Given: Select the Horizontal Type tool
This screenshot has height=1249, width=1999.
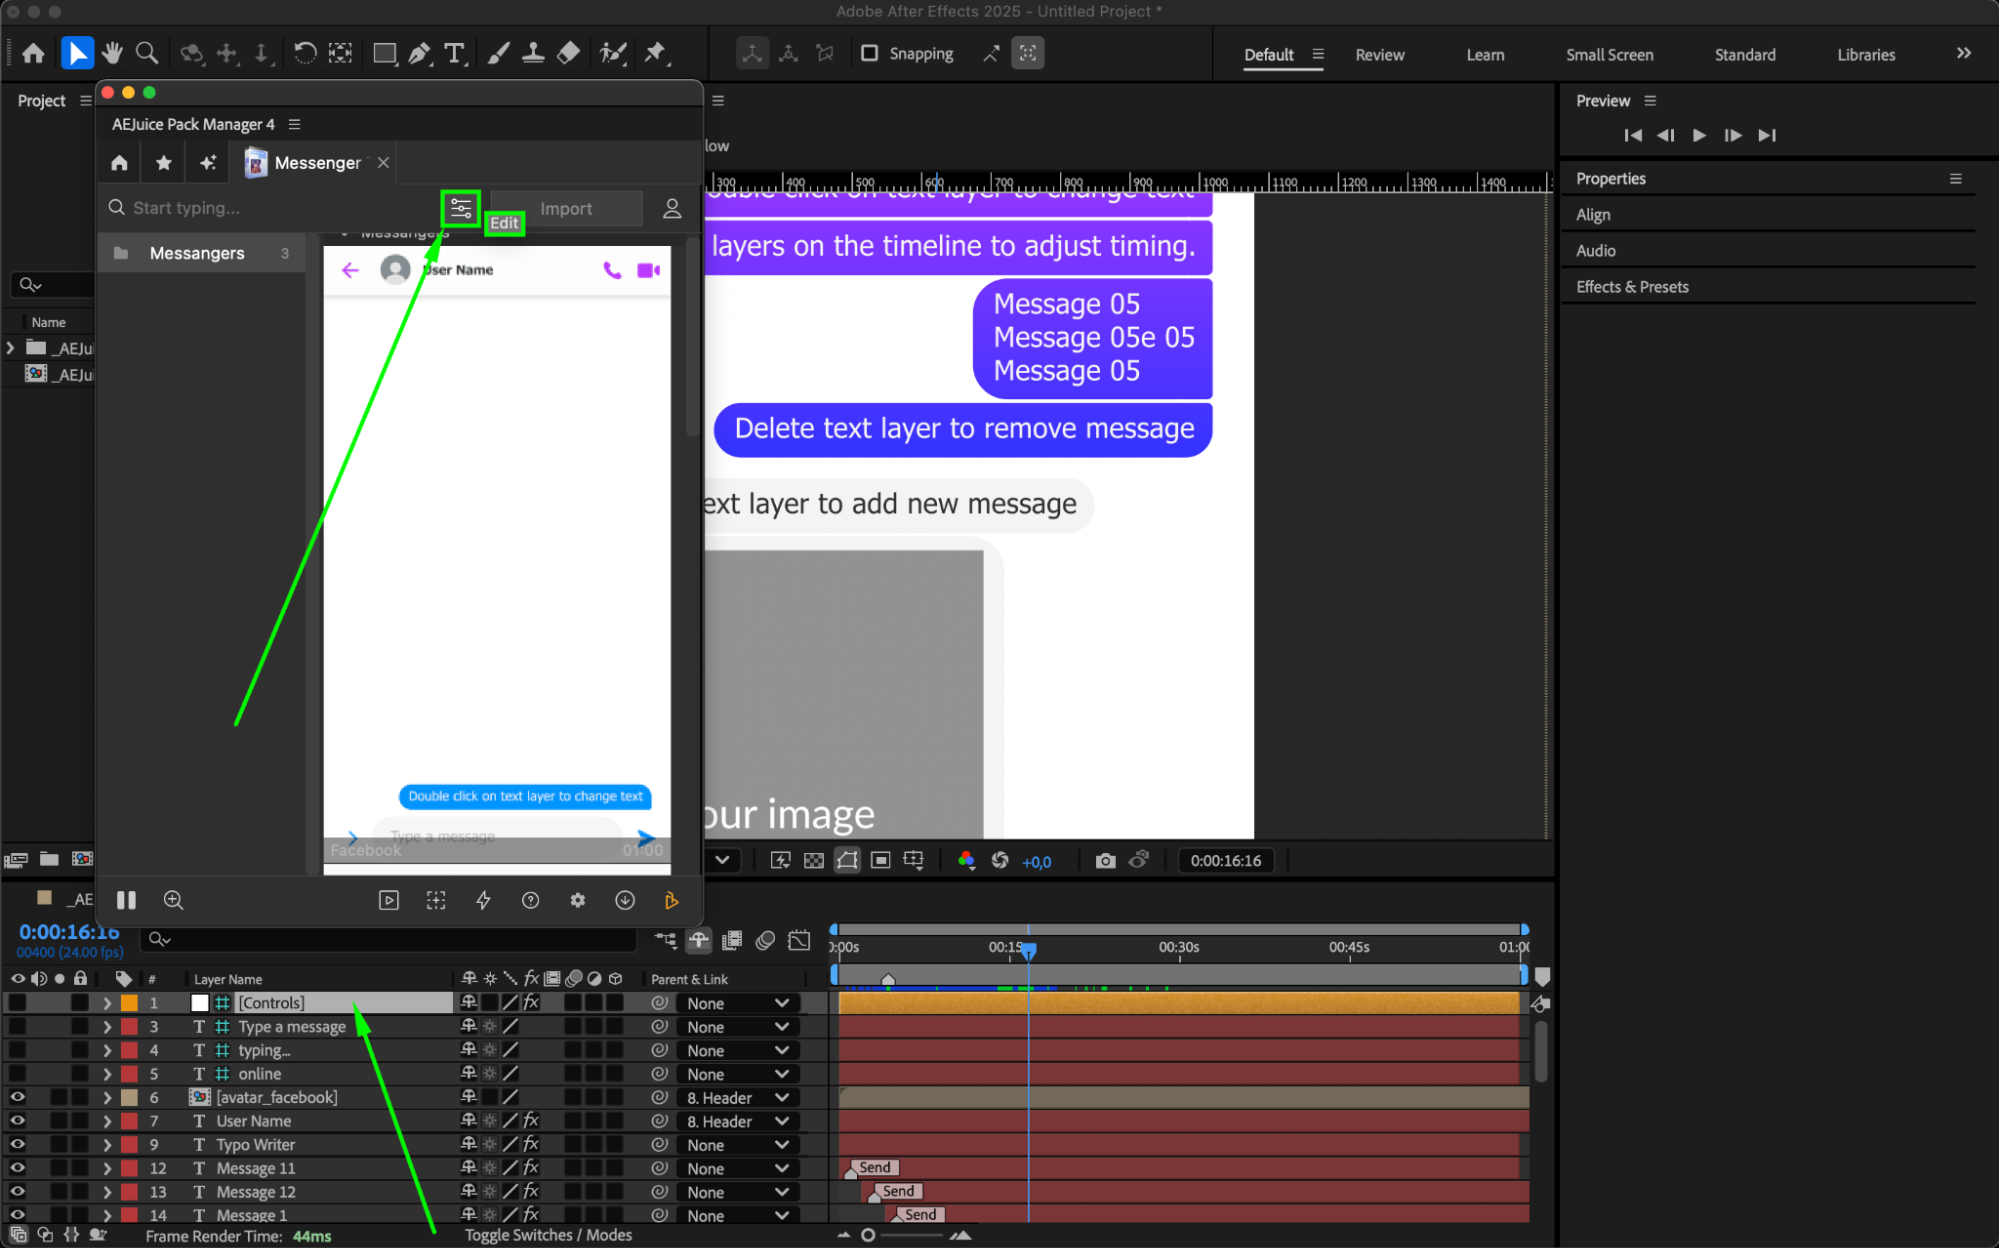Looking at the screenshot, I should (x=455, y=54).
